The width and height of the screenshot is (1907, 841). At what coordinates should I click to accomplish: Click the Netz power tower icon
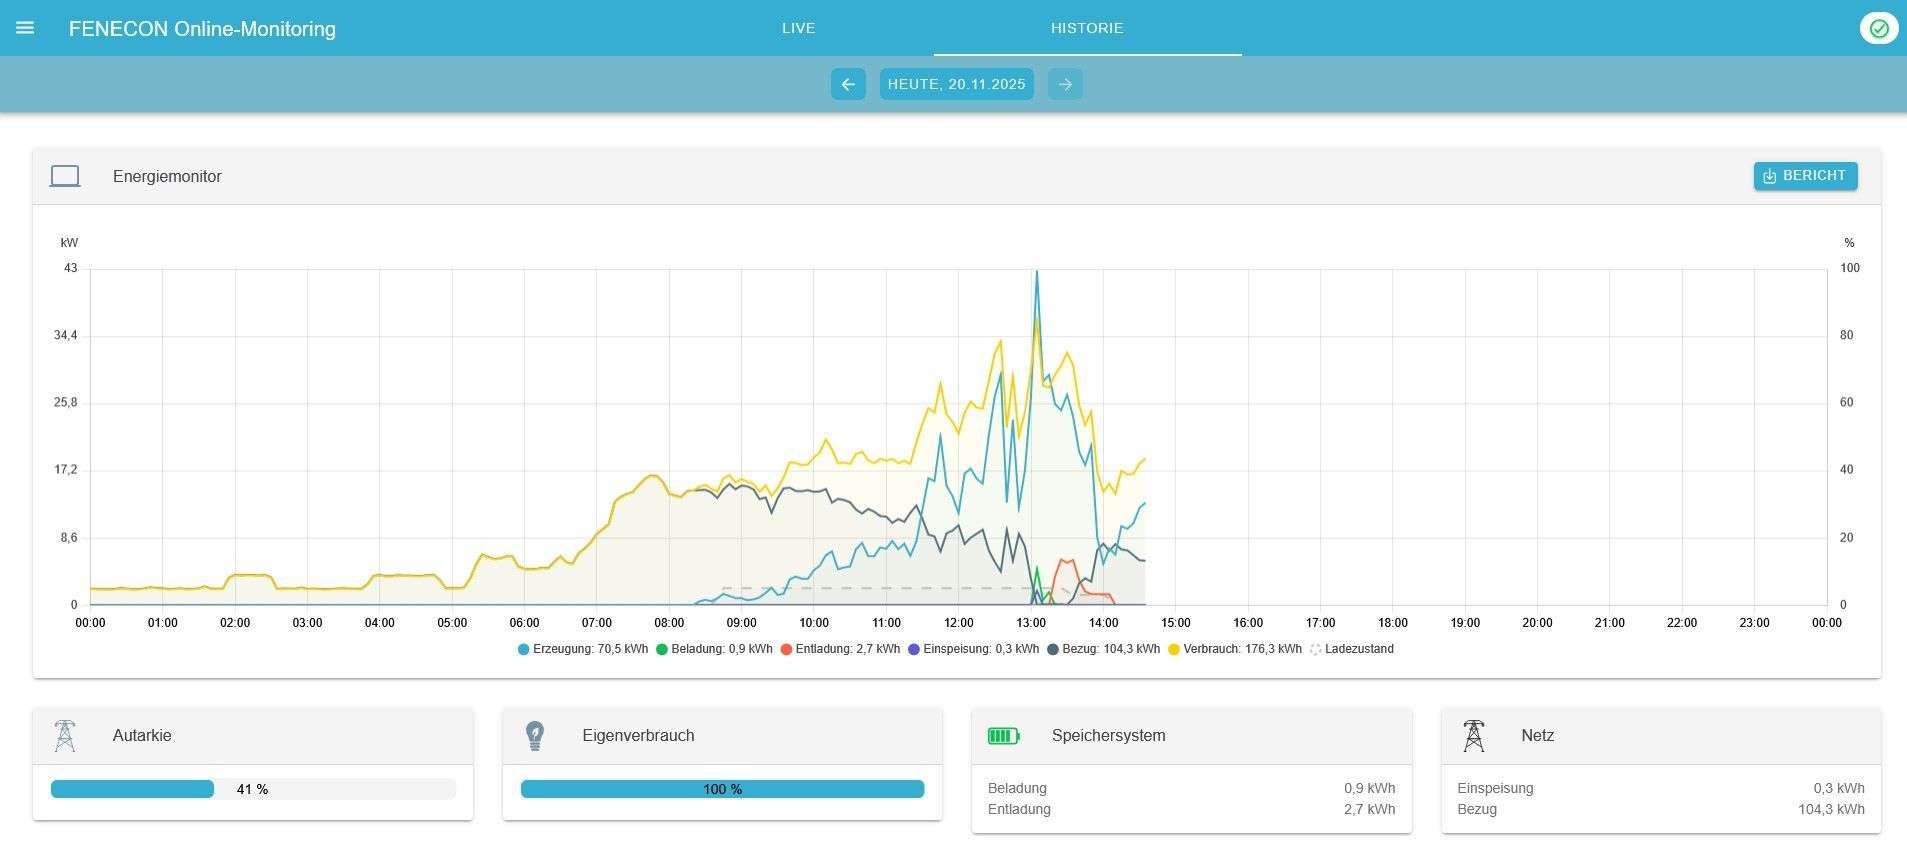point(1473,735)
